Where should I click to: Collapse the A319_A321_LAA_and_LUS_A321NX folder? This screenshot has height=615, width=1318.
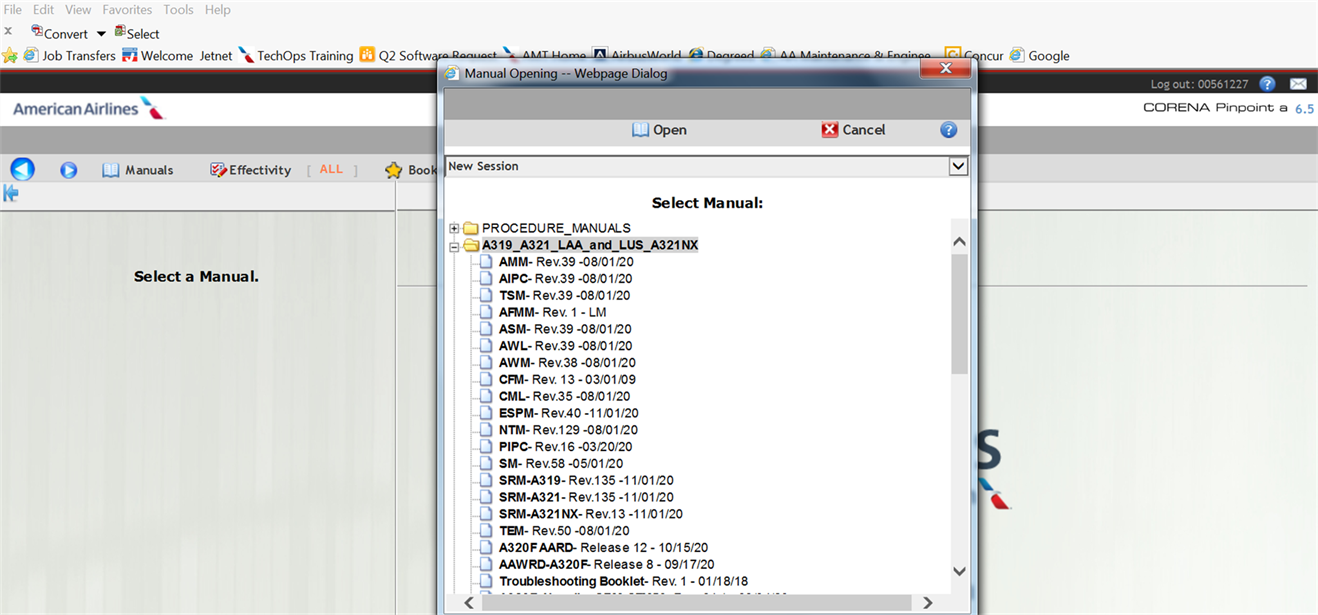click(x=454, y=245)
